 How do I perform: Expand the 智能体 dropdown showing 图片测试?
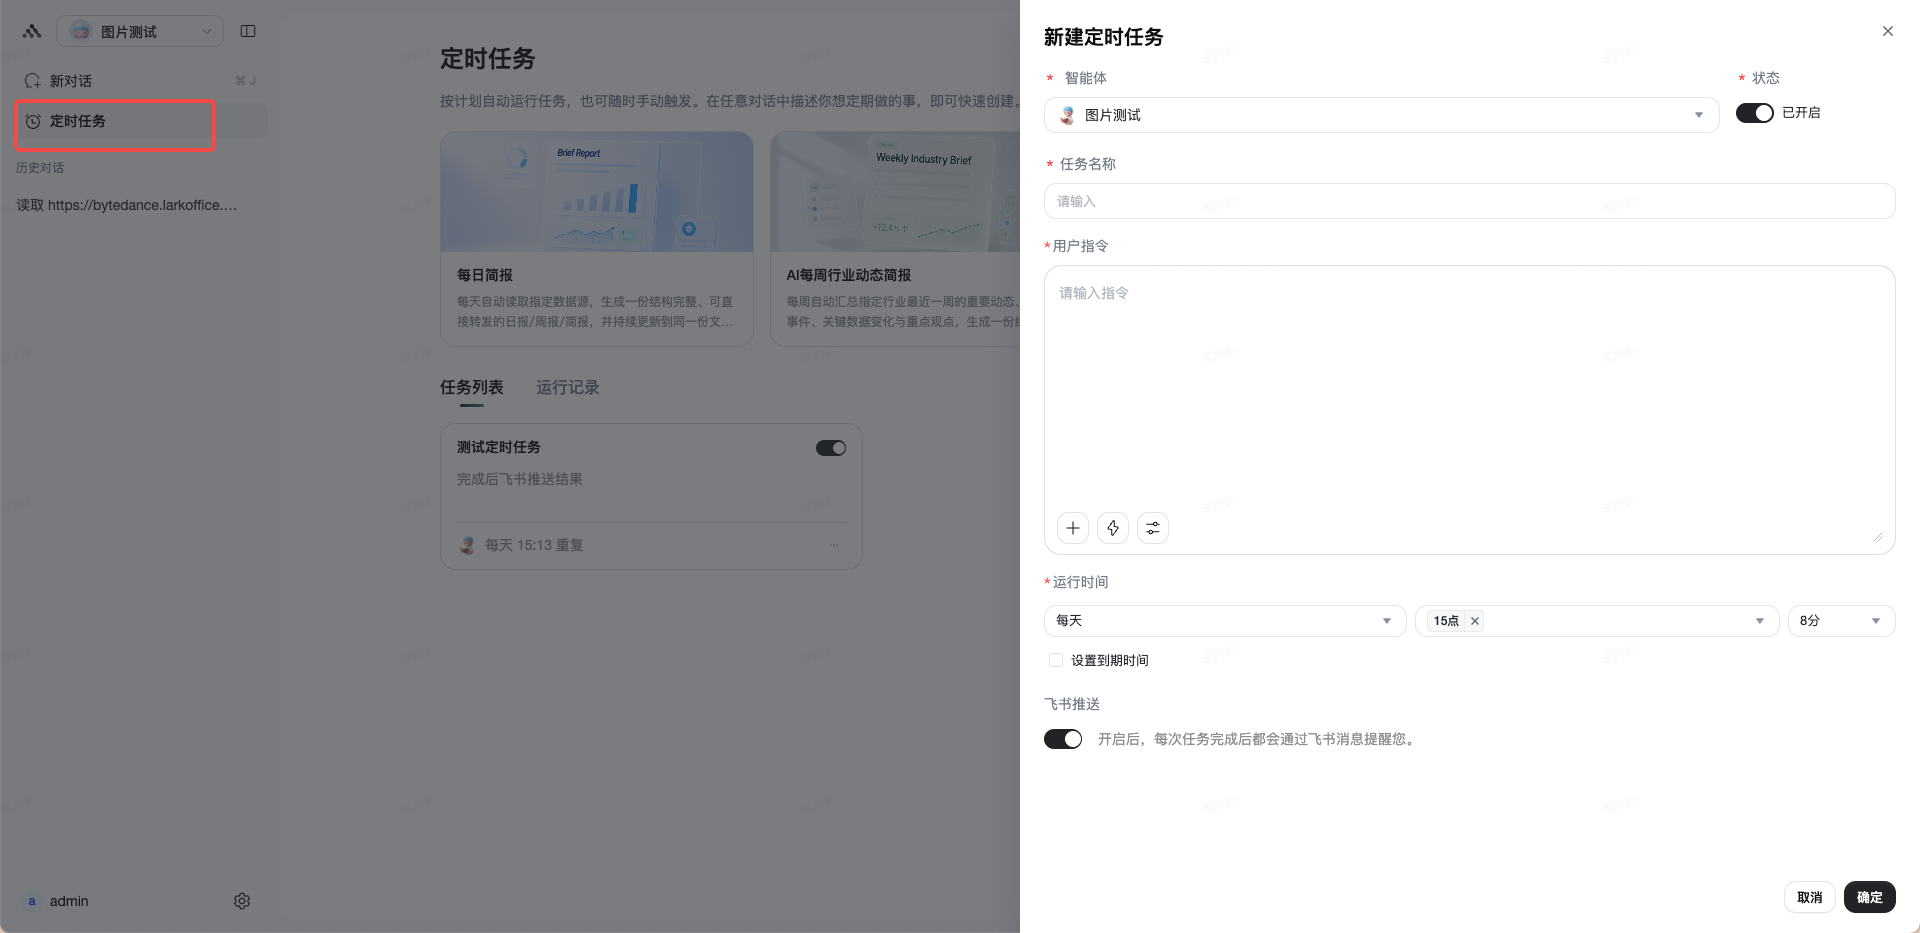1381,115
